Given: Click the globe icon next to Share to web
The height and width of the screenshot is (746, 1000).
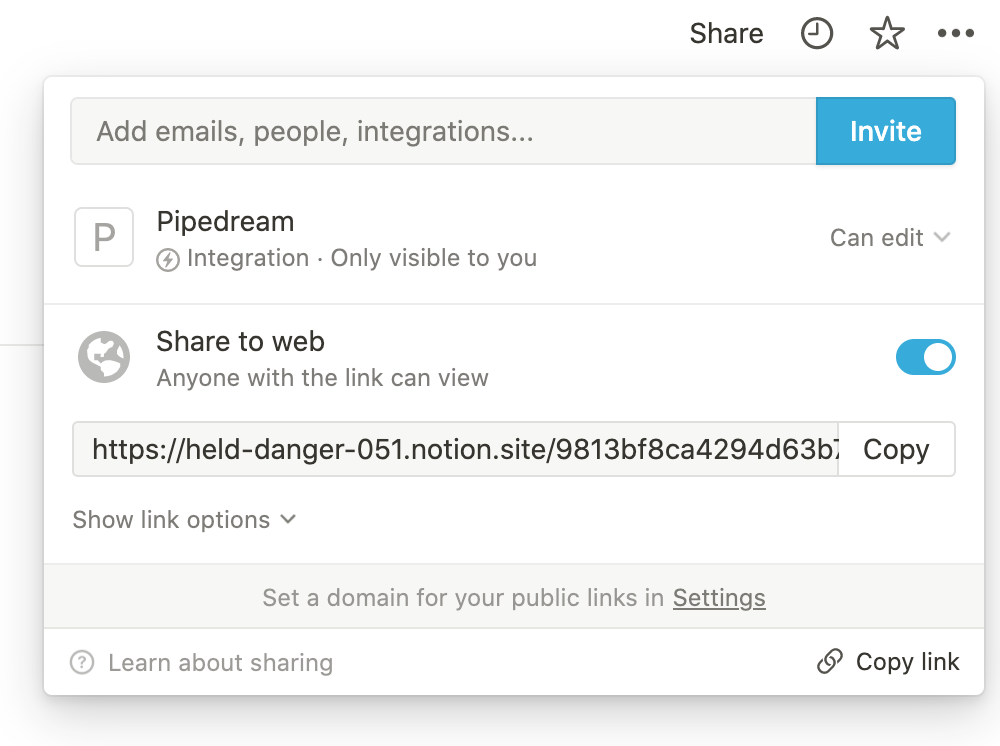Looking at the screenshot, I should (x=104, y=357).
